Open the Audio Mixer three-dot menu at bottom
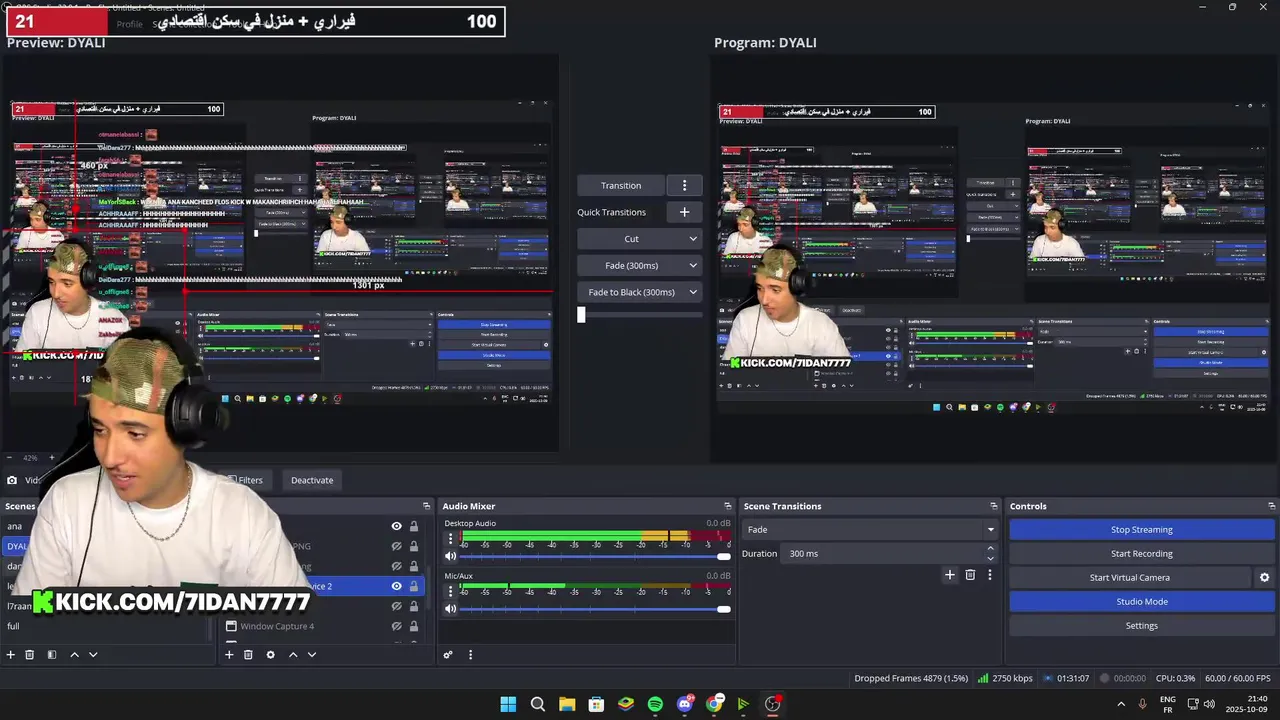This screenshot has width=1280, height=720. (x=470, y=655)
